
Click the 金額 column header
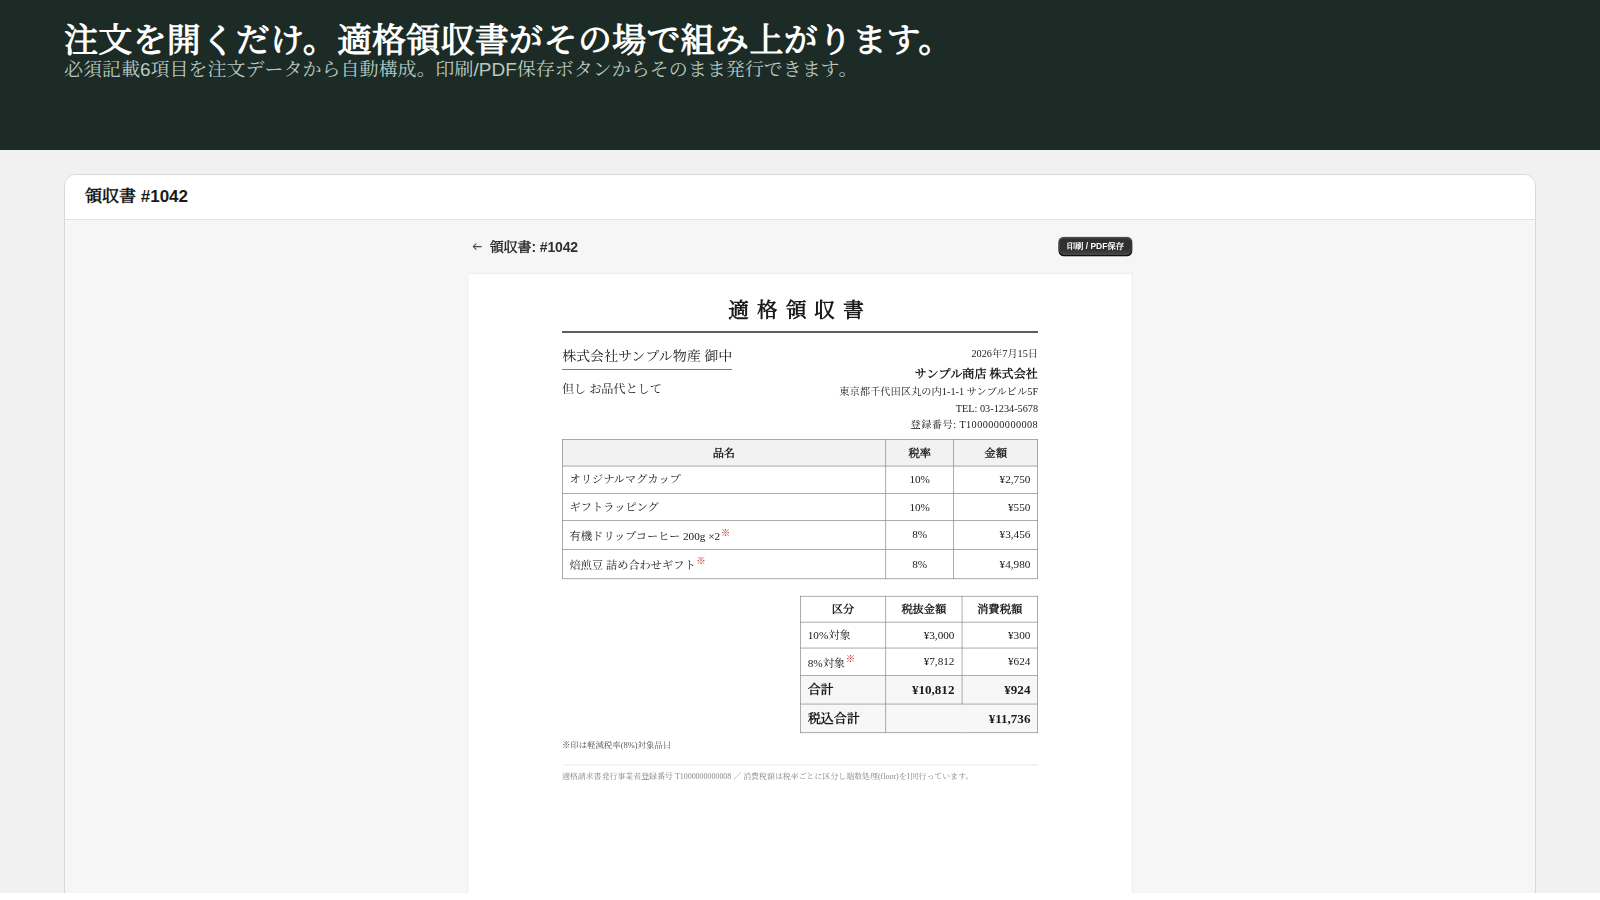tap(996, 453)
